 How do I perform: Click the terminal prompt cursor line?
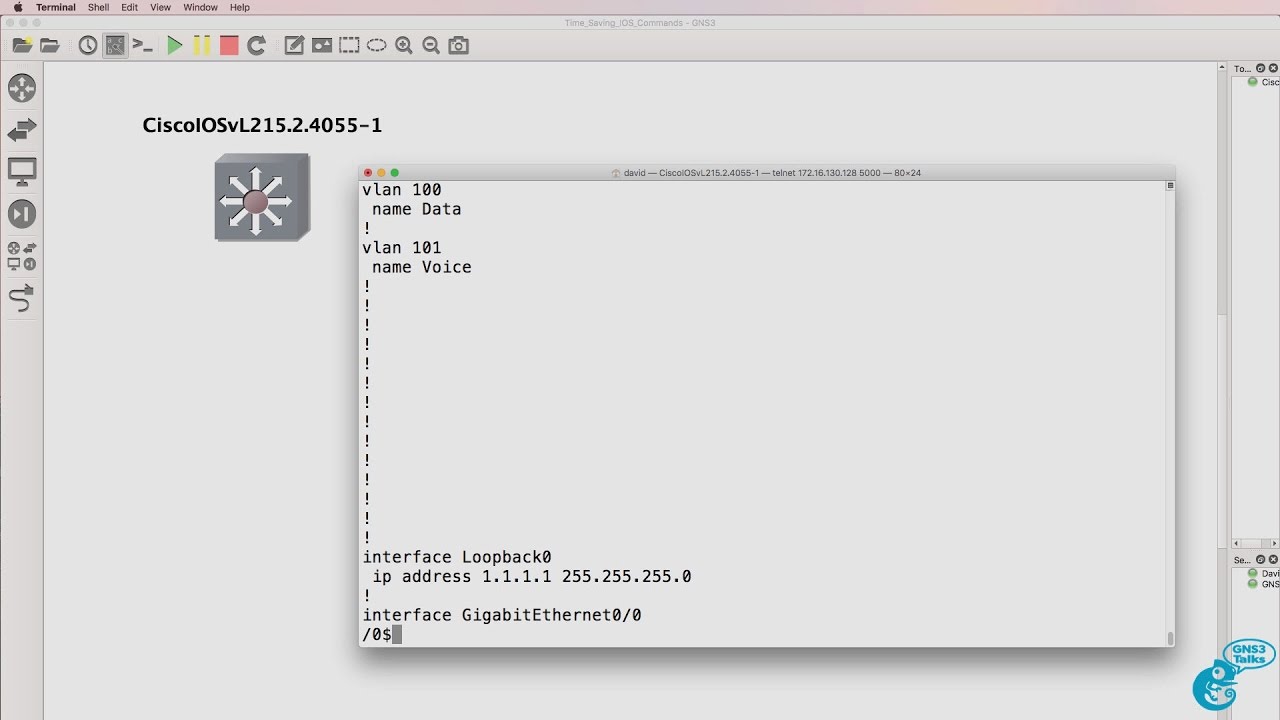click(x=382, y=635)
